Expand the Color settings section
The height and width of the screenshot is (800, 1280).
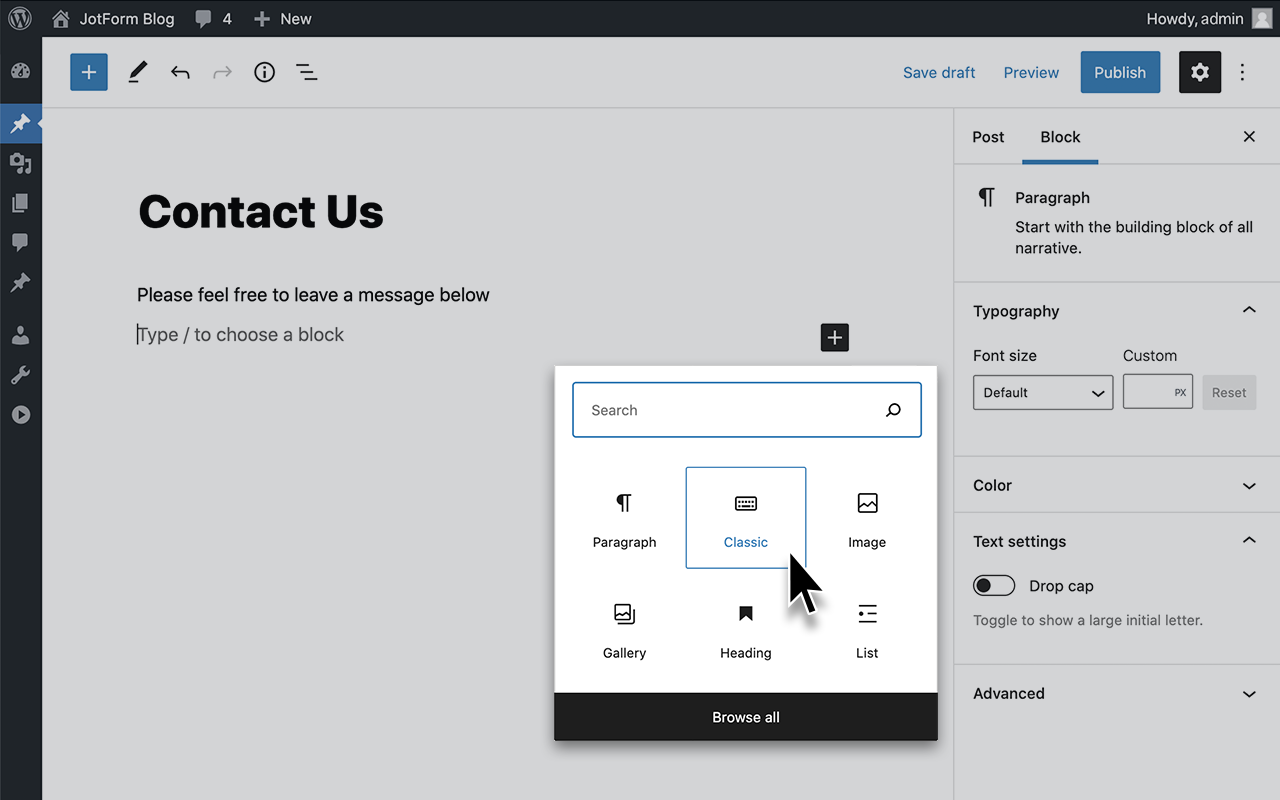[x=1115, y=485]
